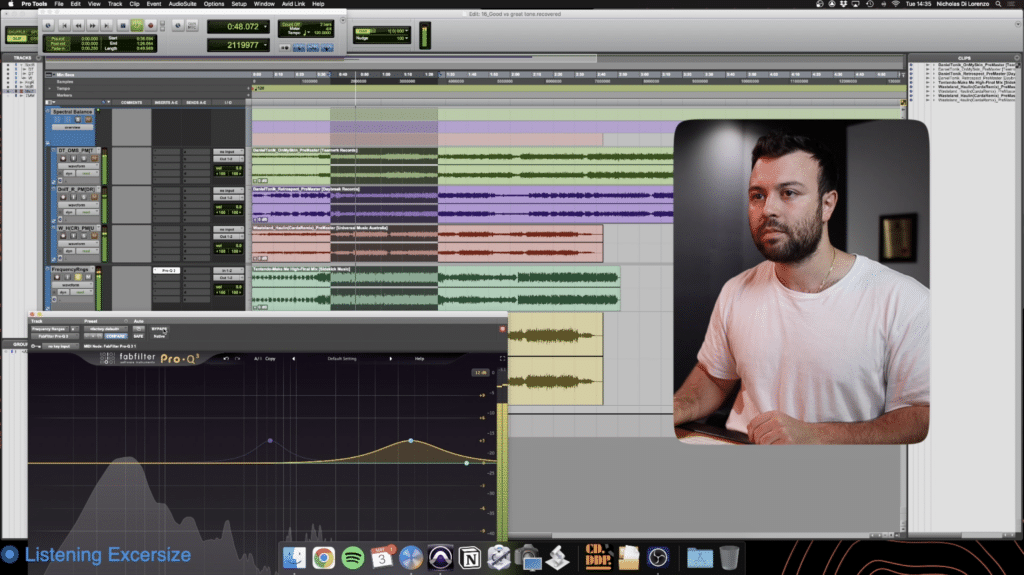Click the red Record transport button

(x=151, y=25)
